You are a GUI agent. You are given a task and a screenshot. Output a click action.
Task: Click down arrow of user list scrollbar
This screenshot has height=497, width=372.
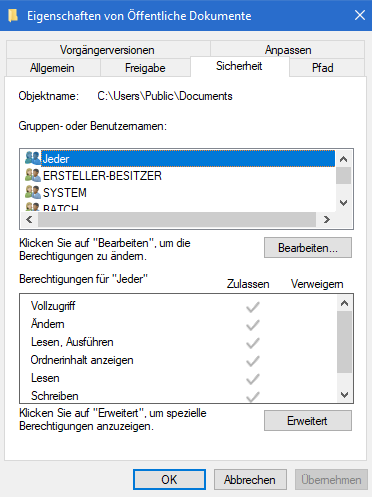pyautogui.click(x=344, y=203)
